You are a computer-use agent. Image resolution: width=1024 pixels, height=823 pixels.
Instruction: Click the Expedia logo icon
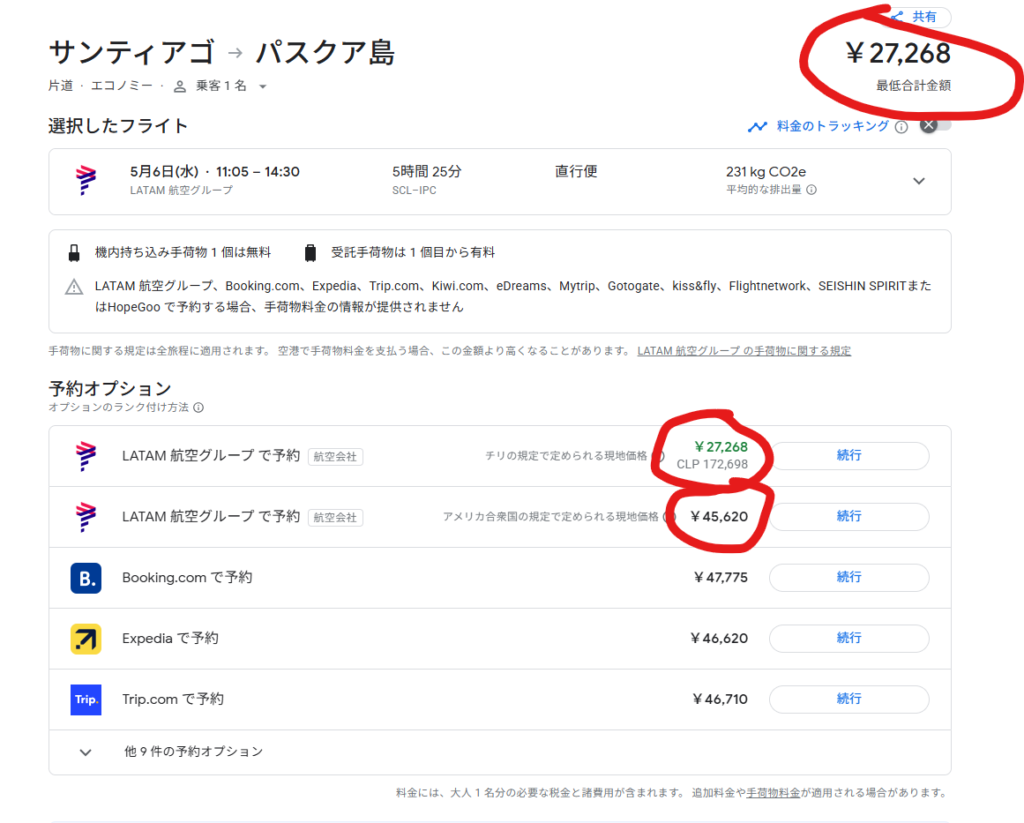pos(86,639)
